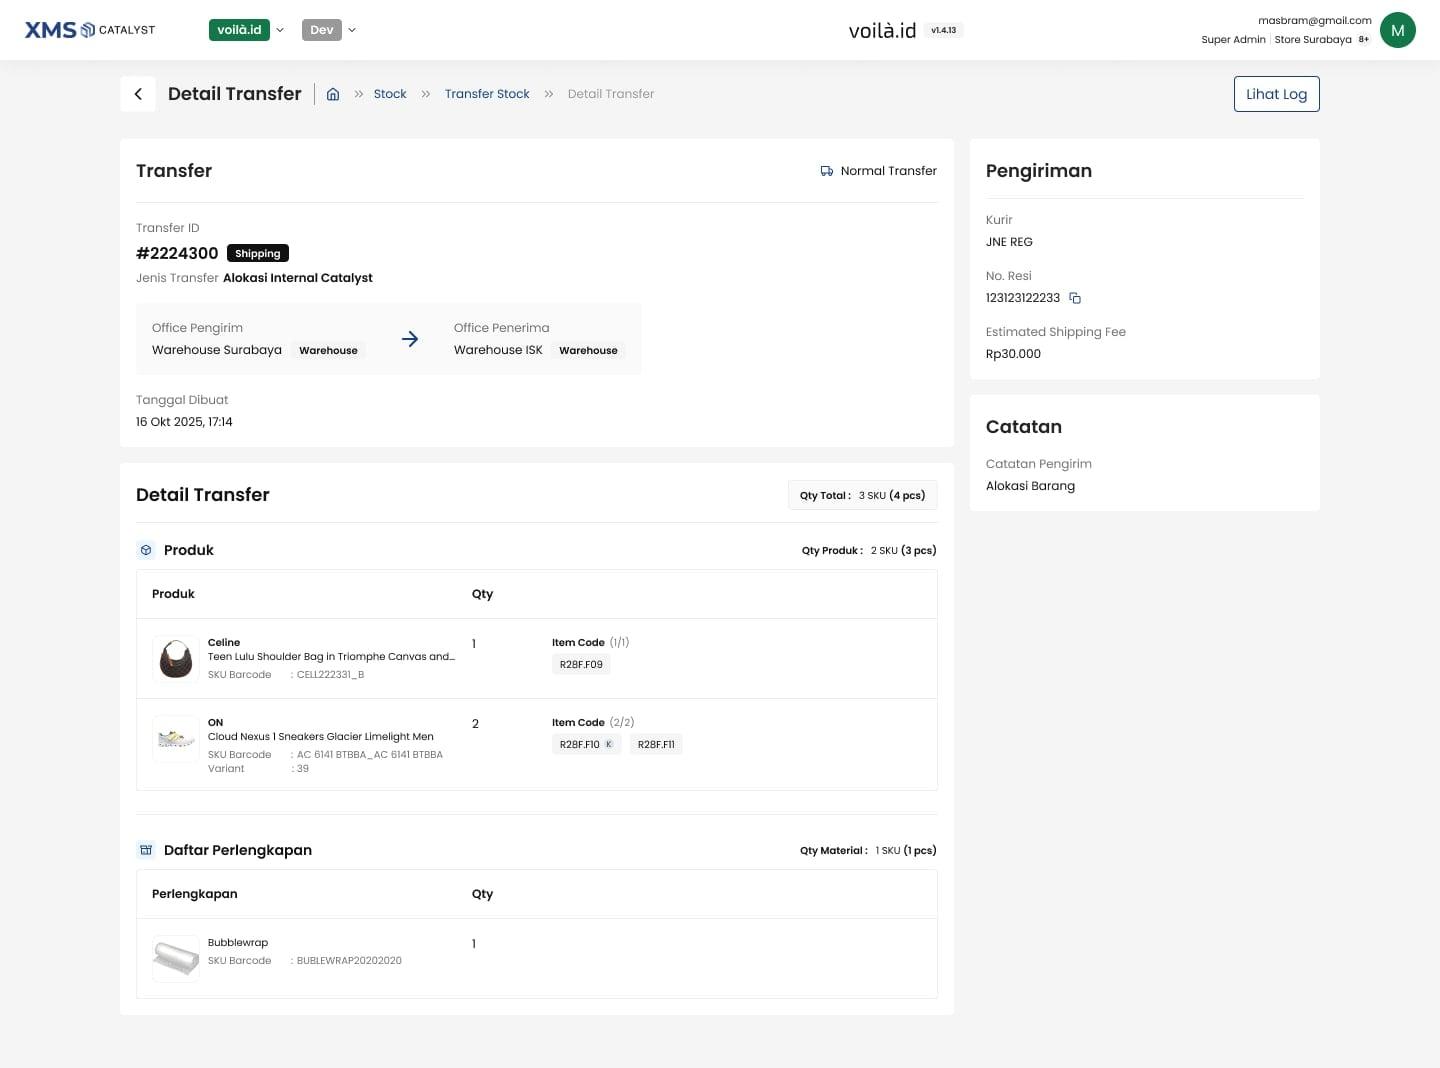
Task: Click the Qty Total summary badge
Action: pyautogui.click(x=862, y=495)
